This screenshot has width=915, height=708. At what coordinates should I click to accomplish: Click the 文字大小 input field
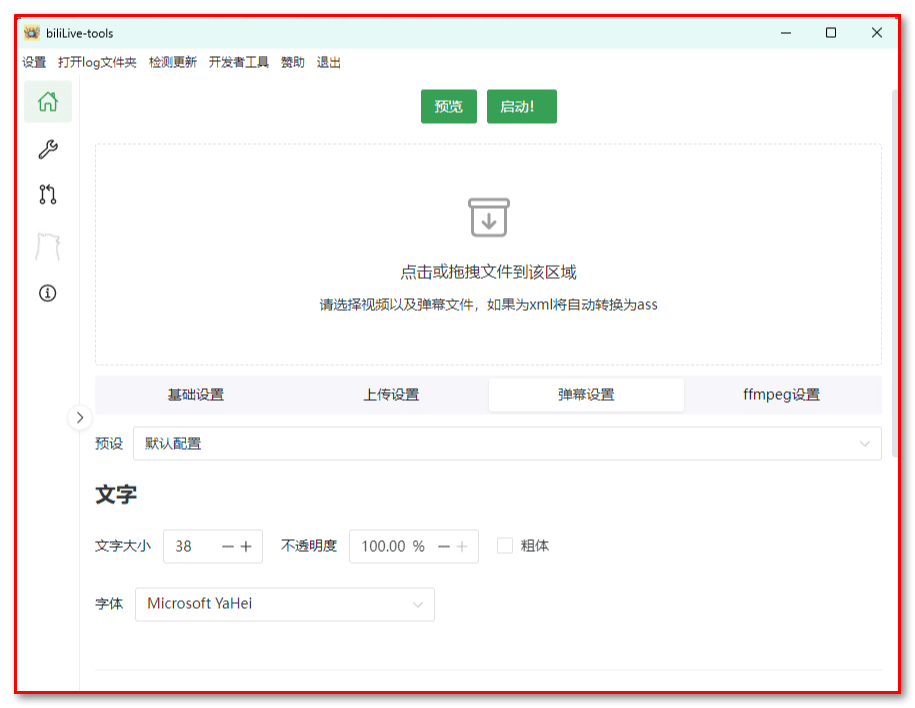[x=192, y=546]
